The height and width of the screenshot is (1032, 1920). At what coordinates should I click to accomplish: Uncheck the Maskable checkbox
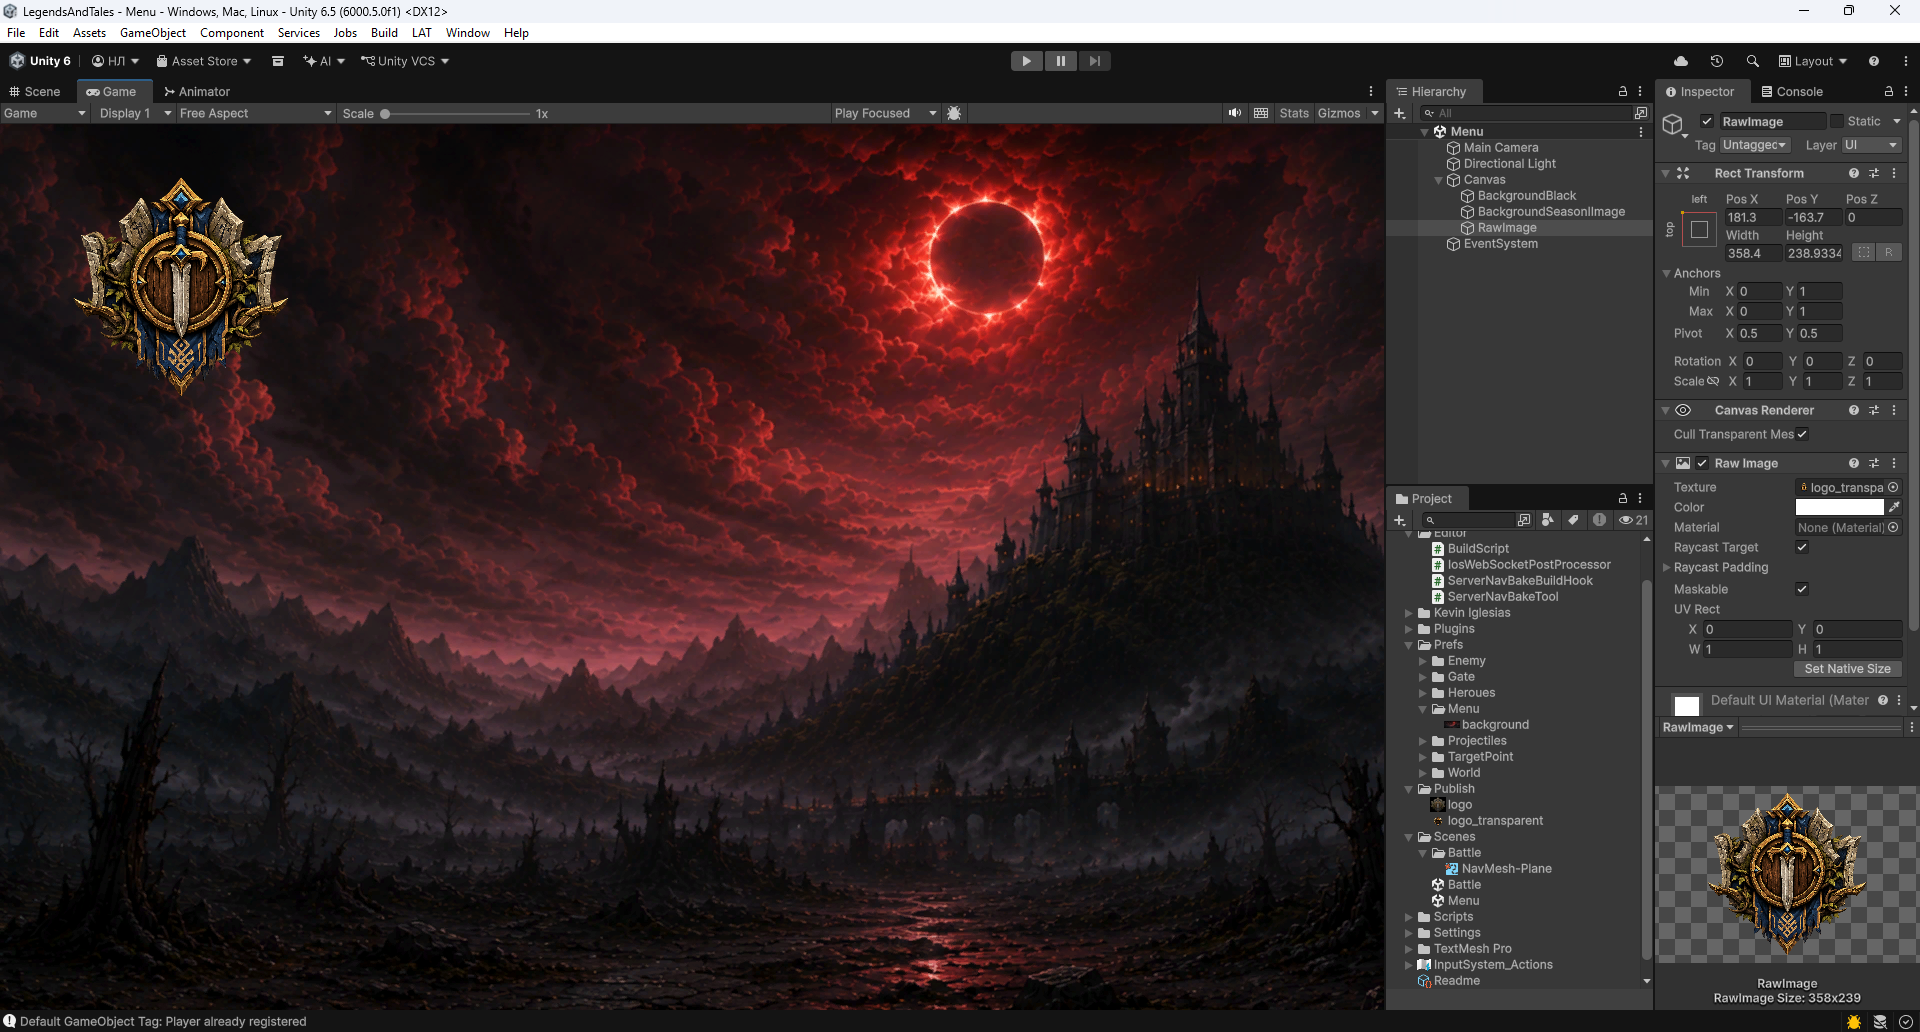(x=1802, y=589)
